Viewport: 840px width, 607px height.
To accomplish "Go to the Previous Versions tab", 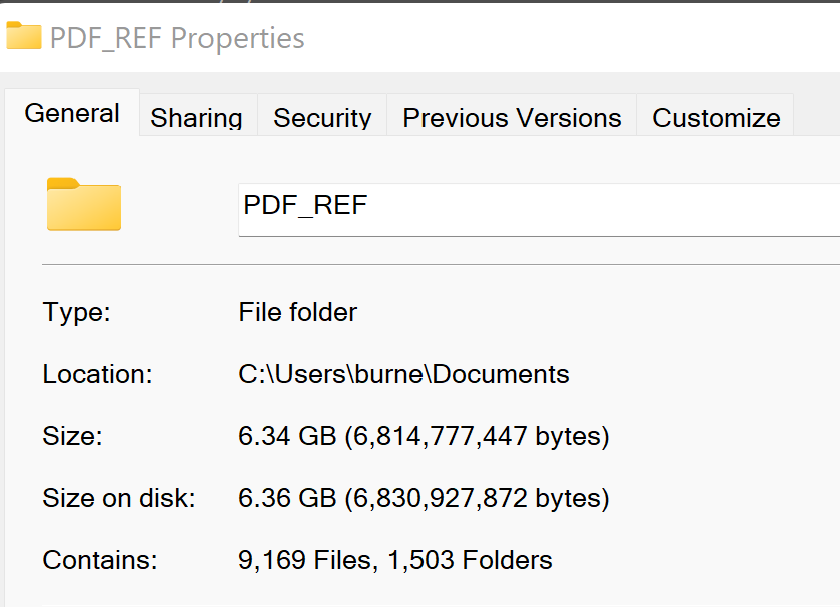I will pos(511,118).
